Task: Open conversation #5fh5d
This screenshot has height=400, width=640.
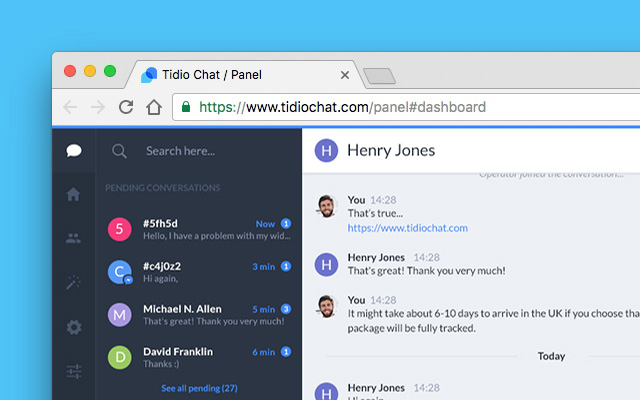Action: [x=199, y=229]
